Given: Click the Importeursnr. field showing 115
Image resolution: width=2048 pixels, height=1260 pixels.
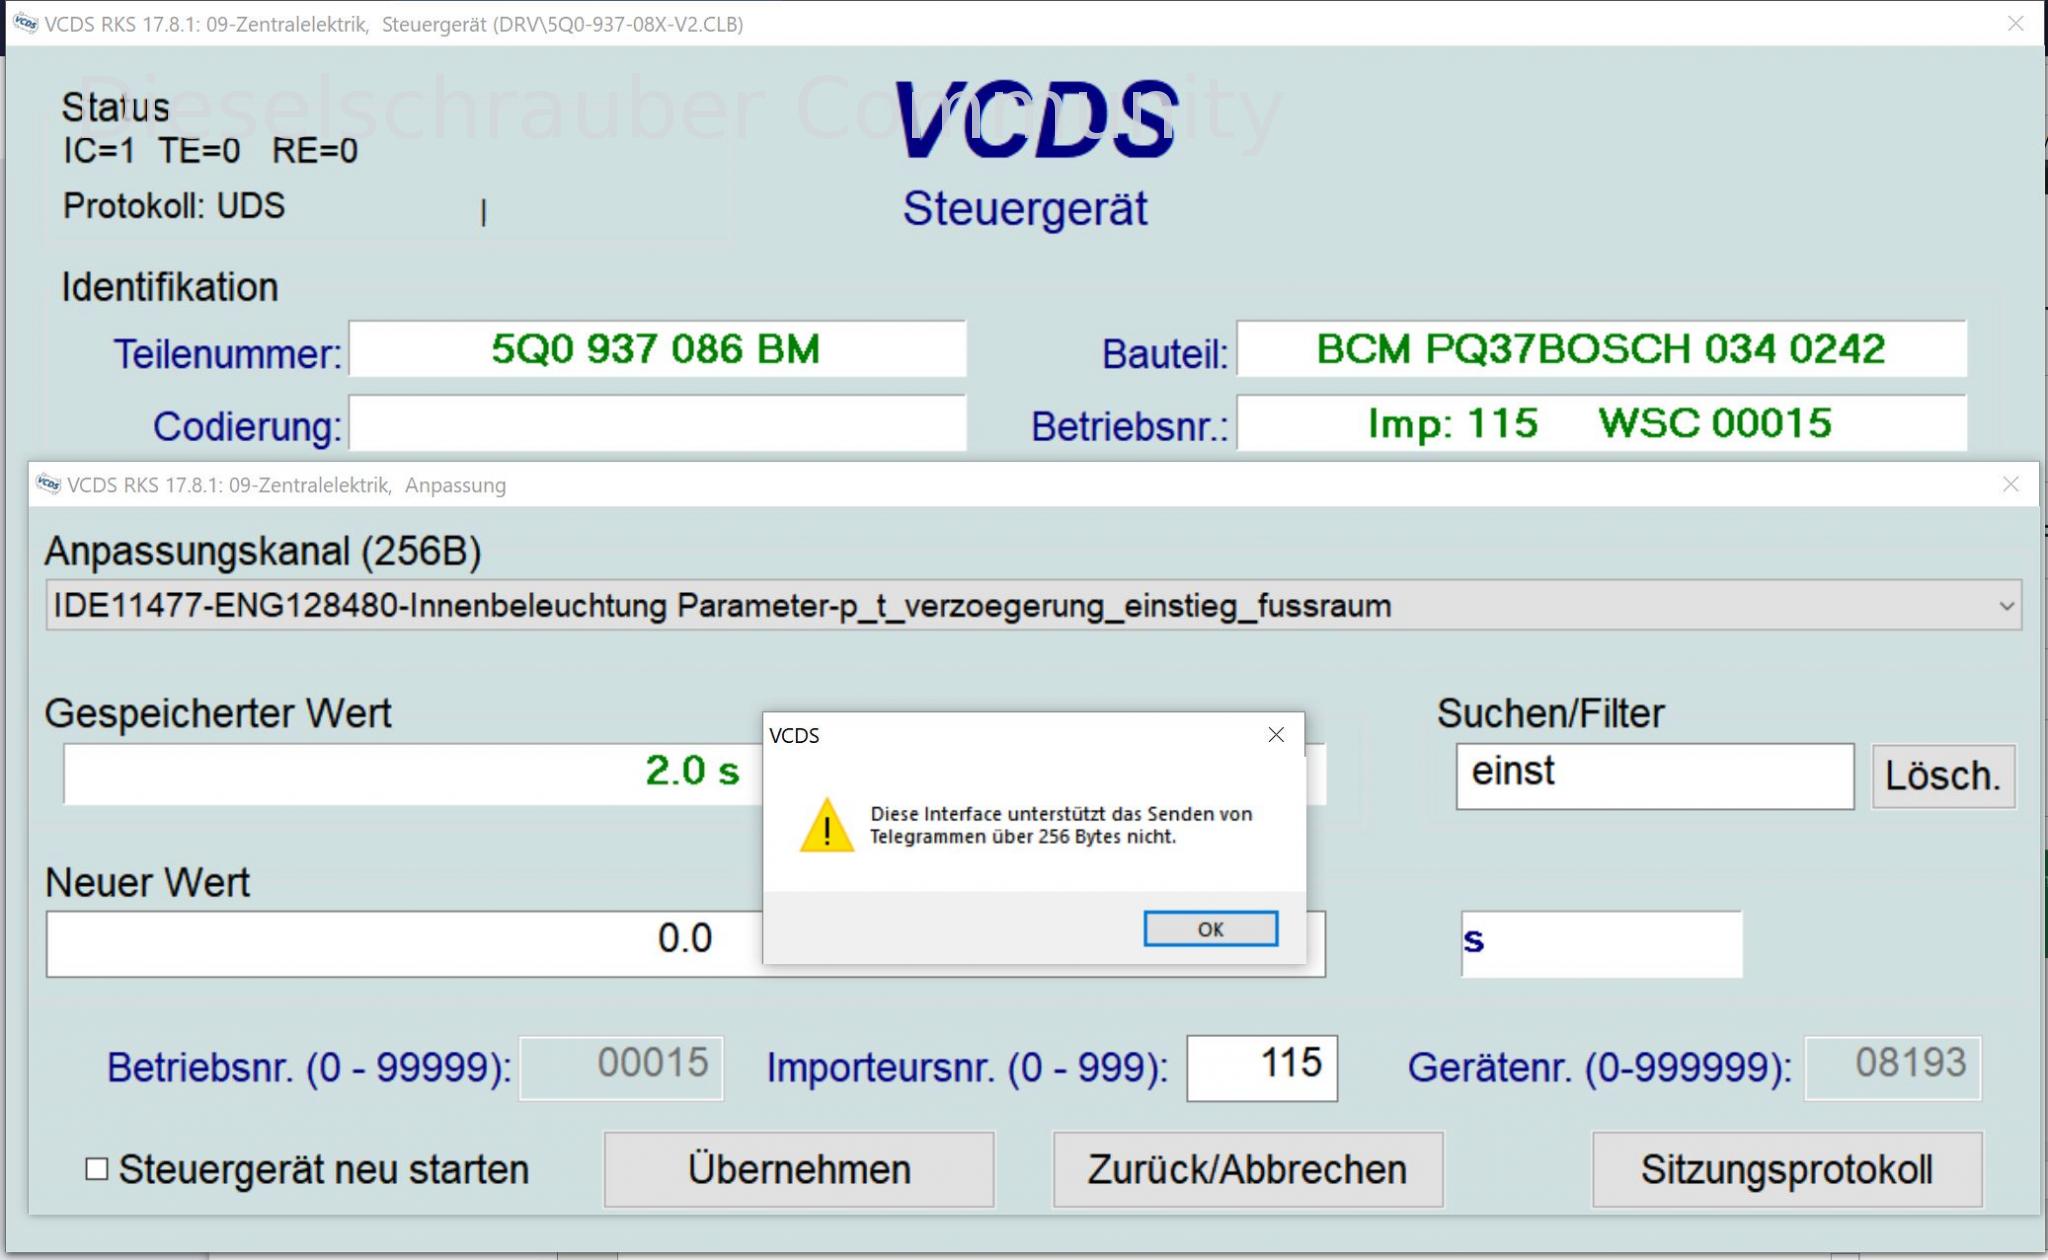Looking at the screenshot, I should 1262,1068.
